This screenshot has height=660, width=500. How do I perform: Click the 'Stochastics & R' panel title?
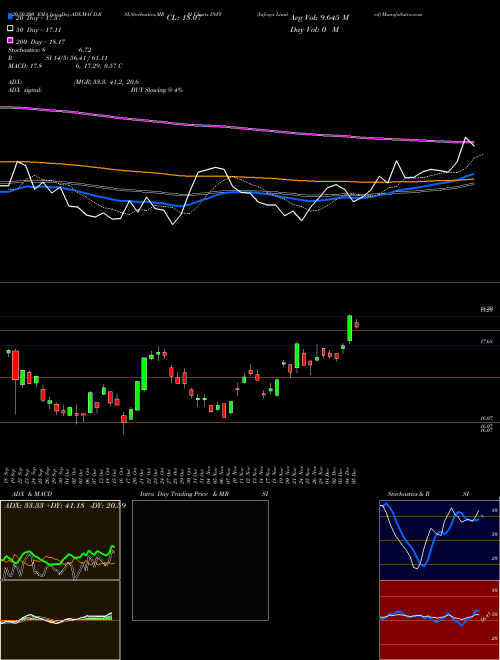[x=409, y=494]
